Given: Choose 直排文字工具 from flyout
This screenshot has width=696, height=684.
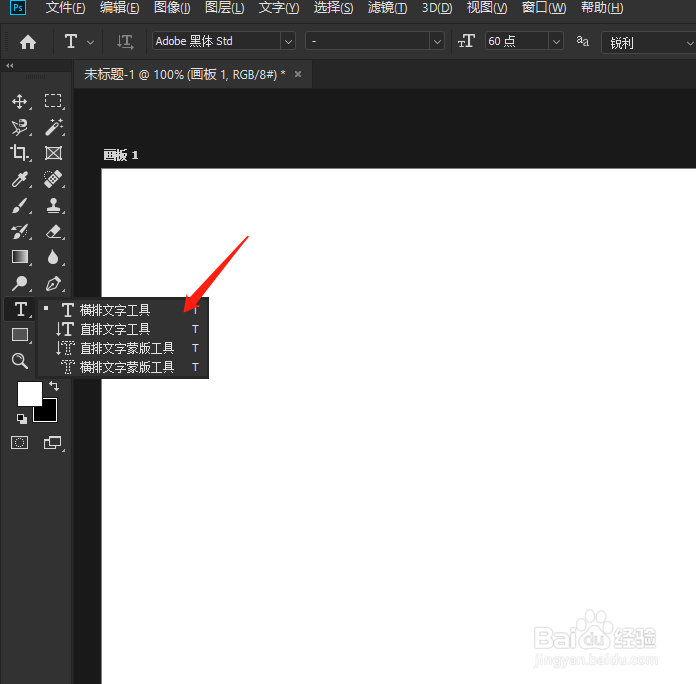Looking at the screenshot, I should pyautogui.click(x=123, y=329).
